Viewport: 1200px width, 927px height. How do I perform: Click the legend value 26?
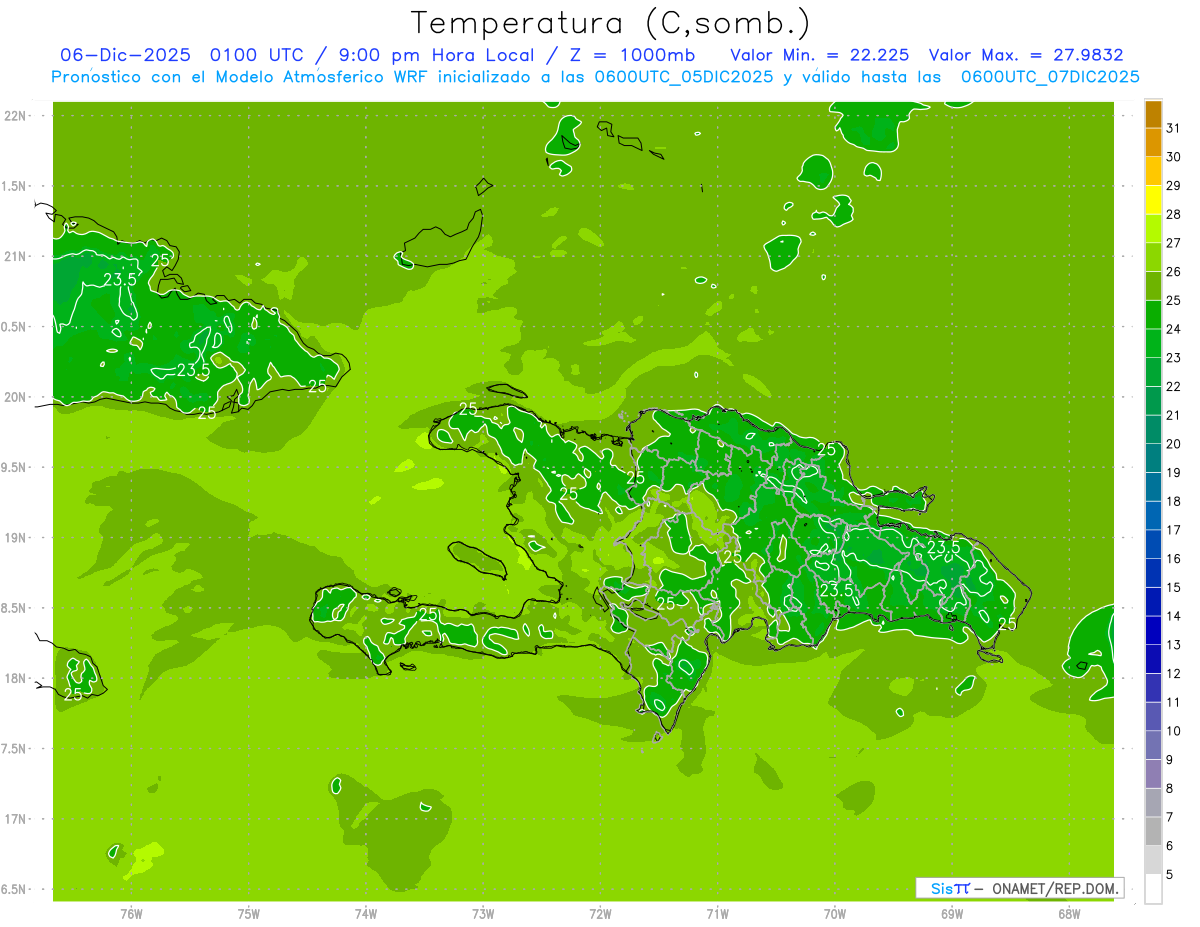pos(1174,271)
